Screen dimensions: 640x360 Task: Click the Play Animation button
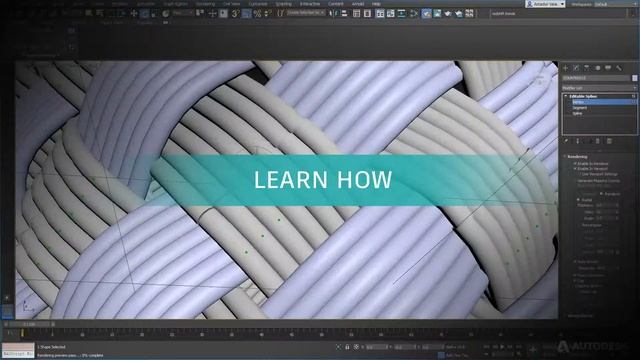tap(502, 347)
